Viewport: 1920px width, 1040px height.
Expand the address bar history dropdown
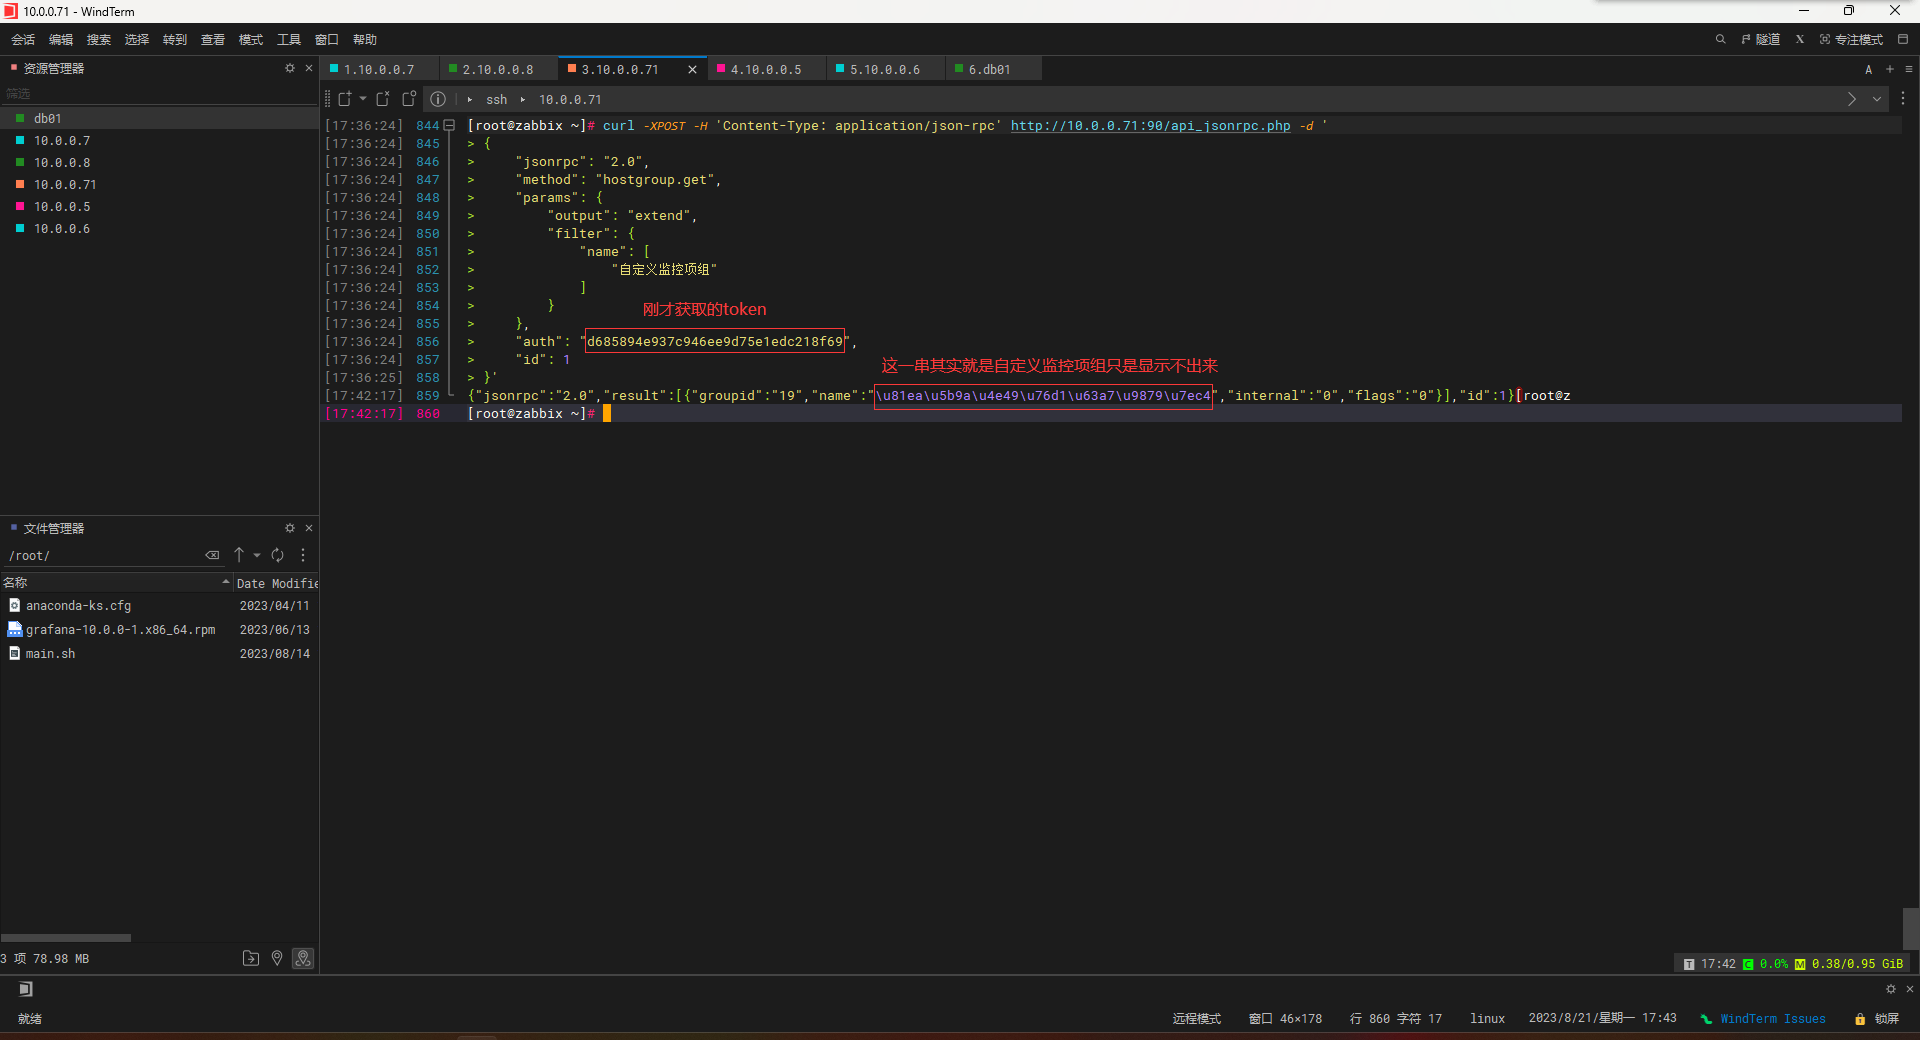pos(1877,99)
